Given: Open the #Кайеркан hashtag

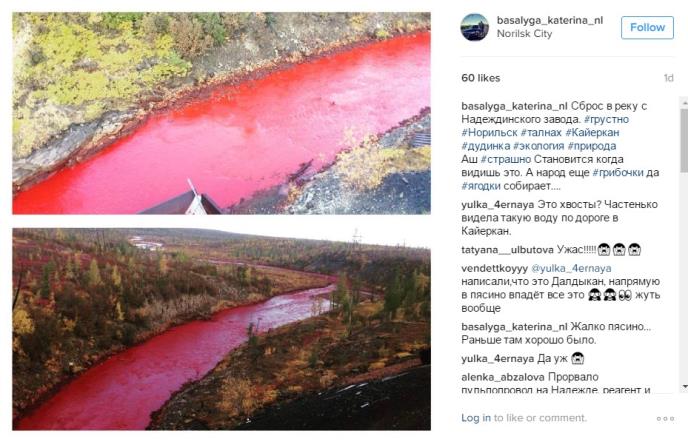Looking at the screenshot, I should 592,133.
